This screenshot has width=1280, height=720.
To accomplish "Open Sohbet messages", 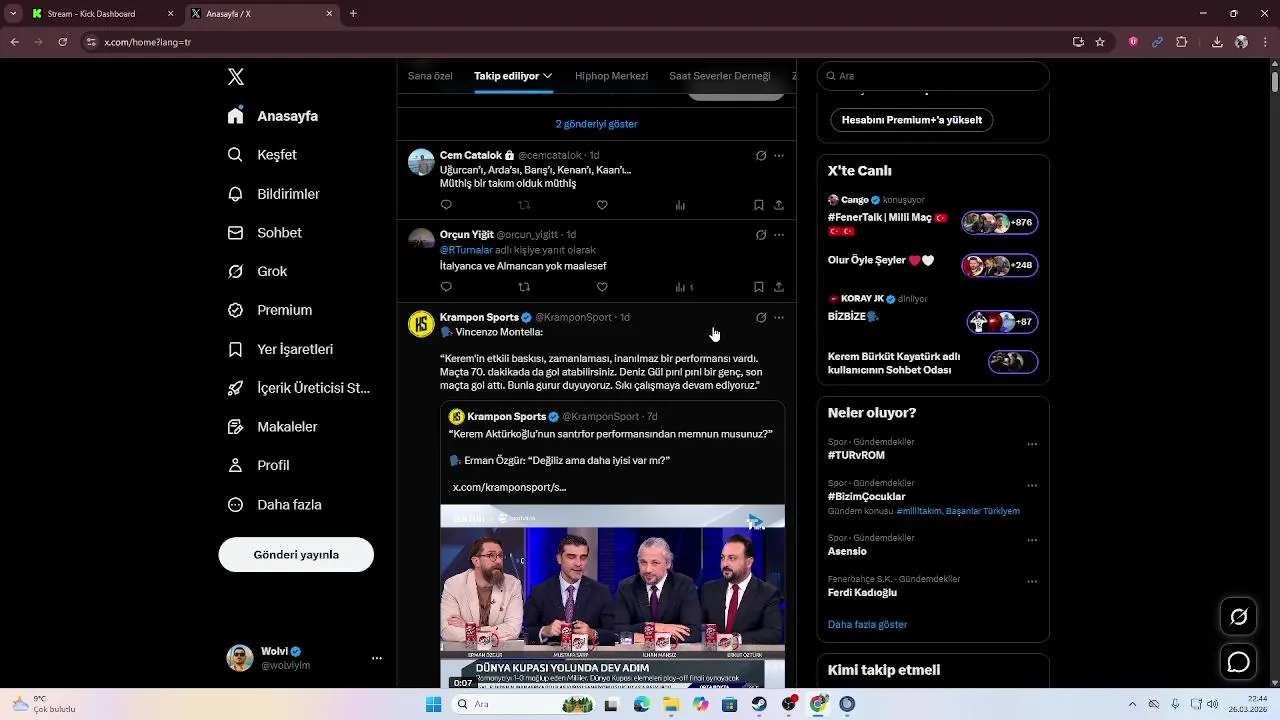I will [265, 233].
